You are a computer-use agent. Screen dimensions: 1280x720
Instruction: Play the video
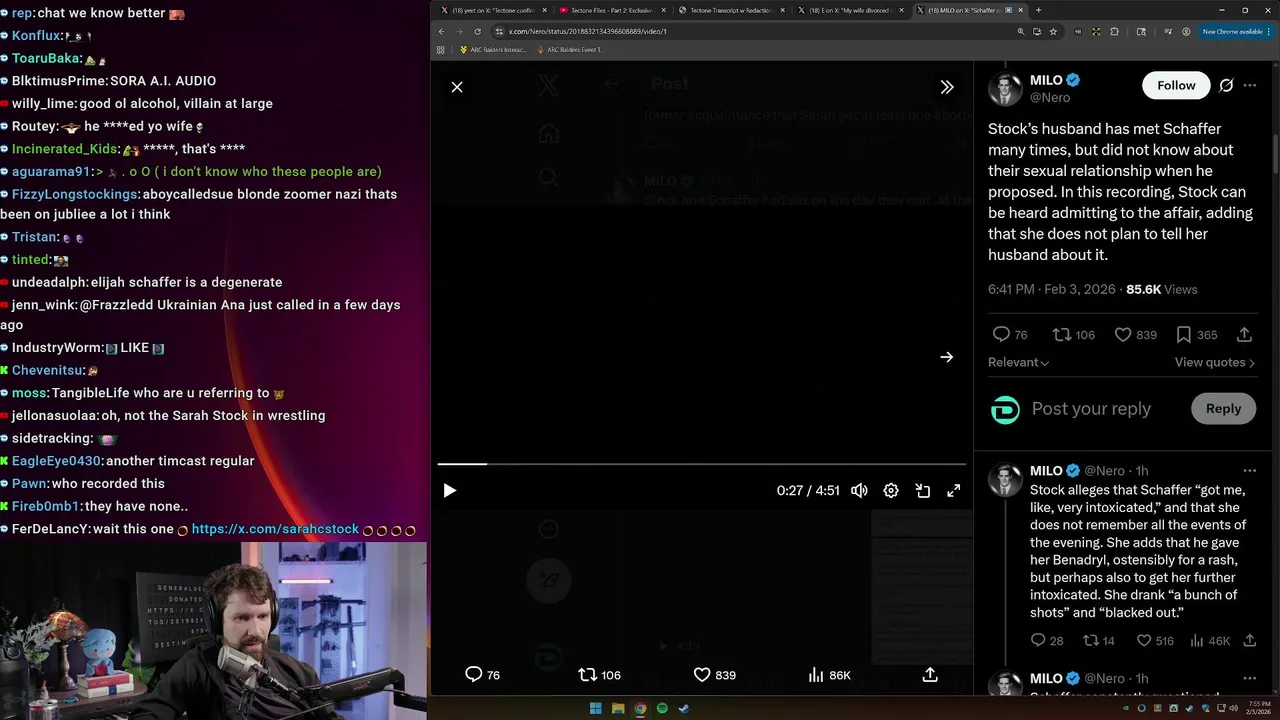(450, 491)
